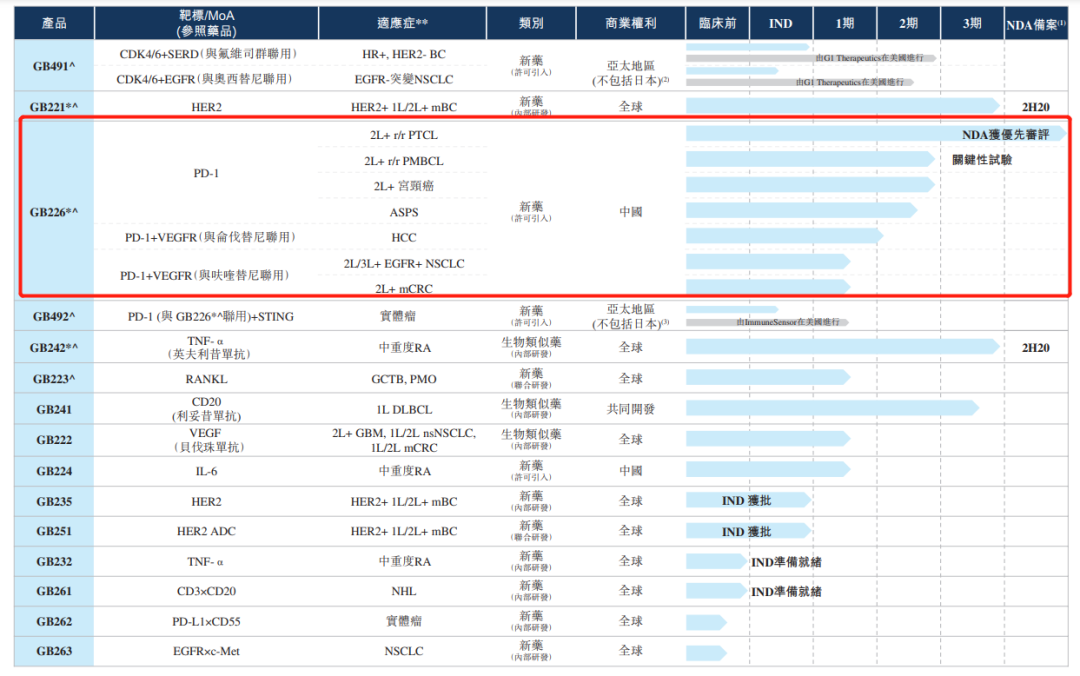The width and height of the screenshot is (1080, 676).
Task: Select the HER2 ADC target cell
Action: [206, 531]
